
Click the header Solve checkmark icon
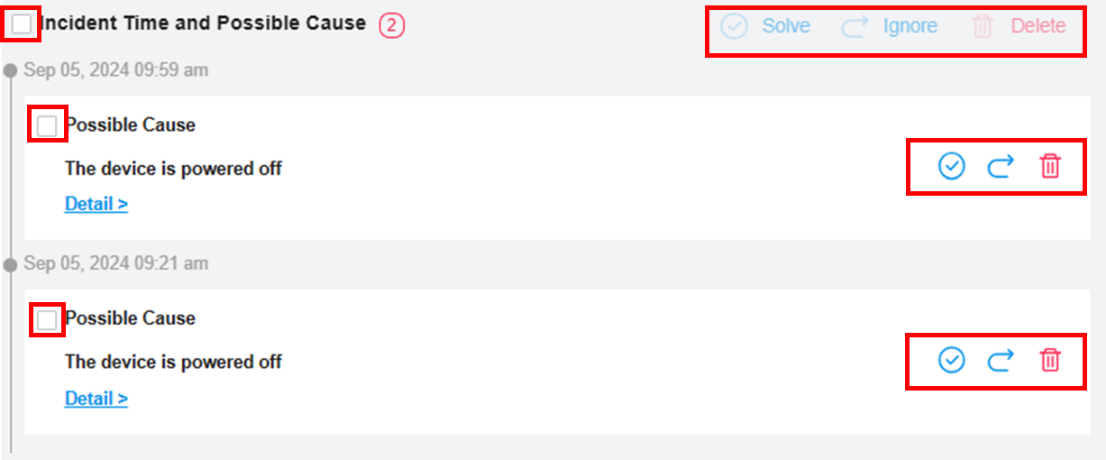[734, 26]
